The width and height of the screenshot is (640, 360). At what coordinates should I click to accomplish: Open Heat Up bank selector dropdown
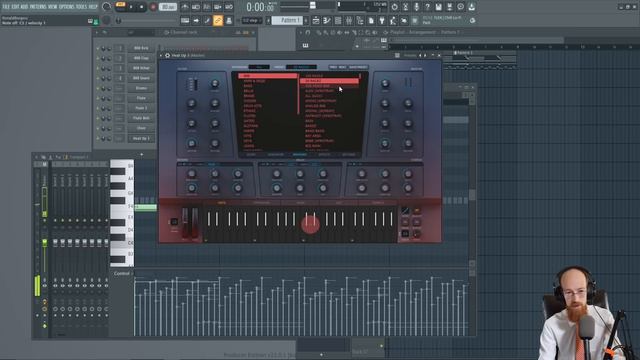click(301, 67)
